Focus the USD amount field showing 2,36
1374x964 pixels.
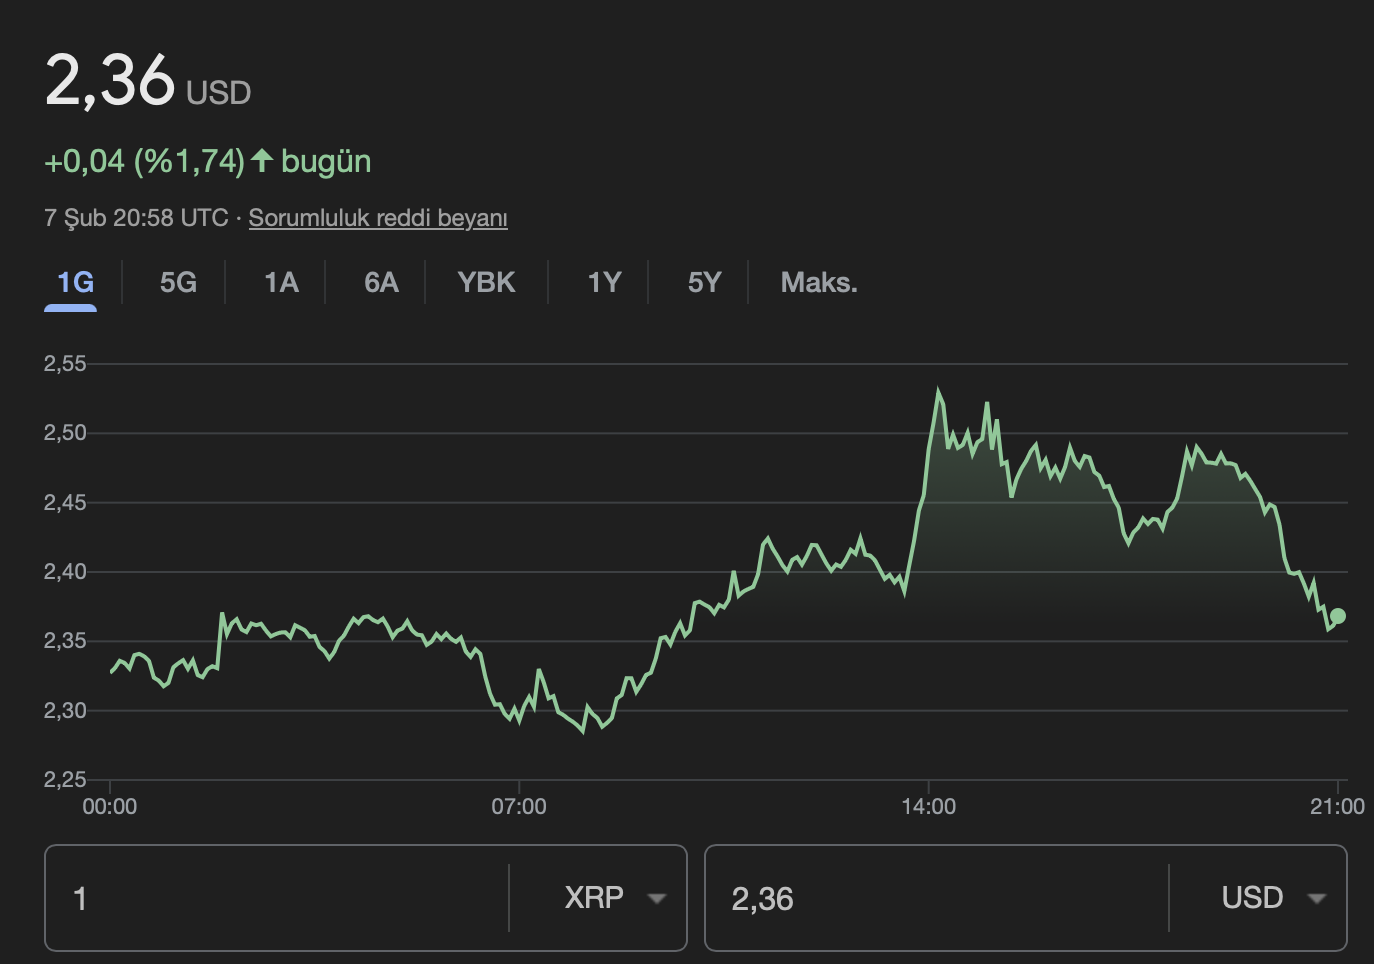[x=937, y=898]
